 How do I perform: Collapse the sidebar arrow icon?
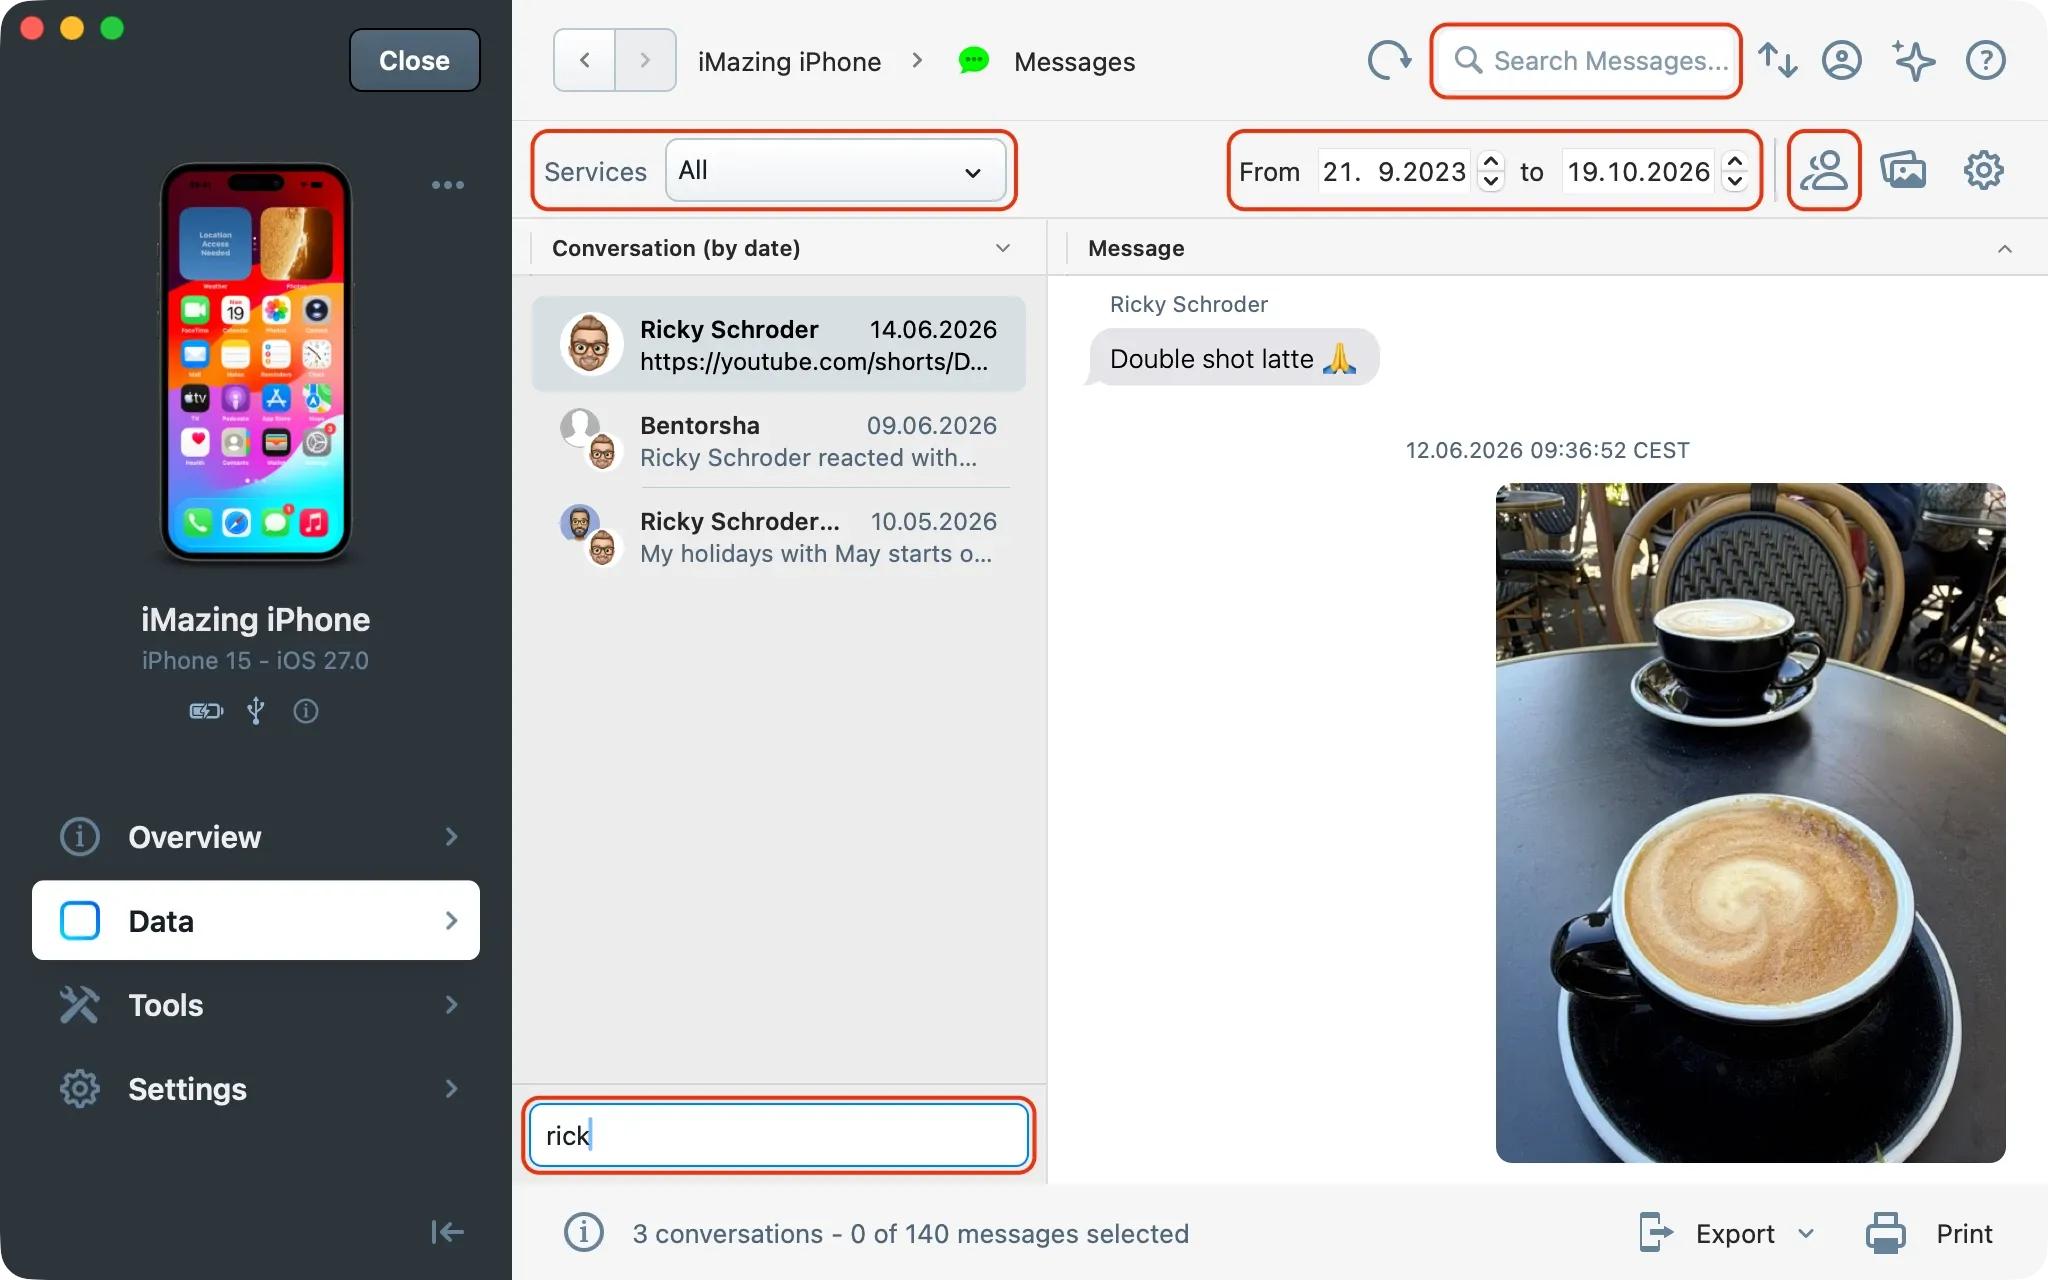(447, 1232)
